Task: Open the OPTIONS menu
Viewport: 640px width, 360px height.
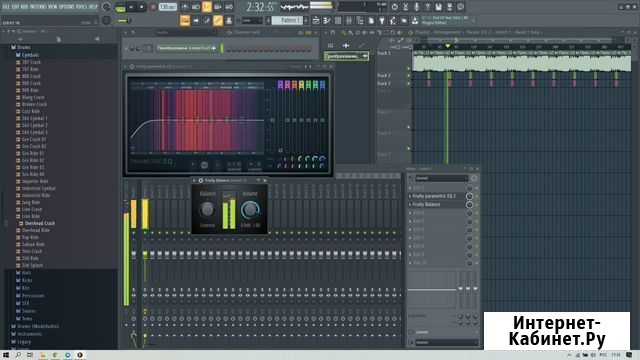Action: click(x=67, y=7)
